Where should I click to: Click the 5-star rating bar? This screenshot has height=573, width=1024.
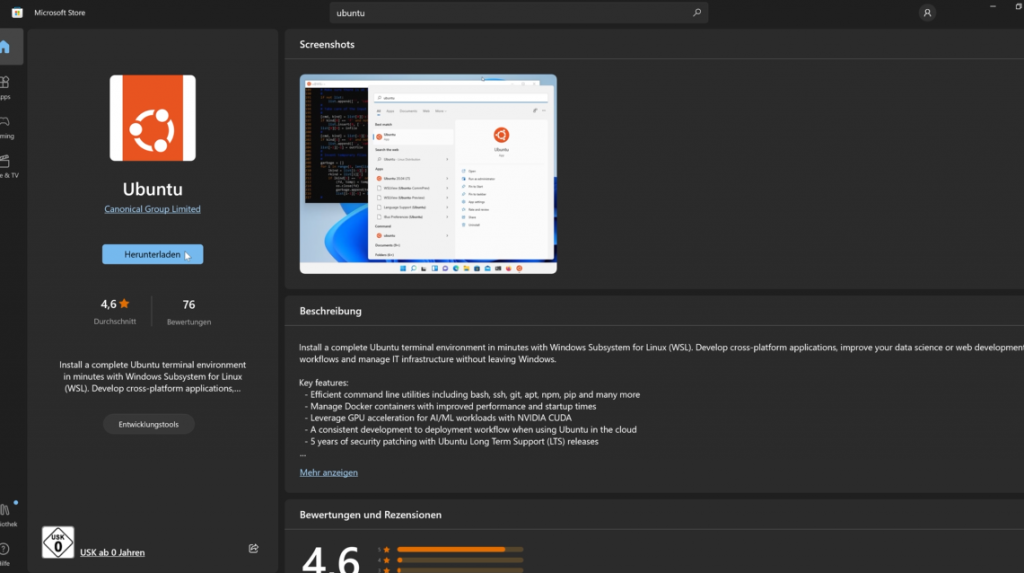coord(460,549)
